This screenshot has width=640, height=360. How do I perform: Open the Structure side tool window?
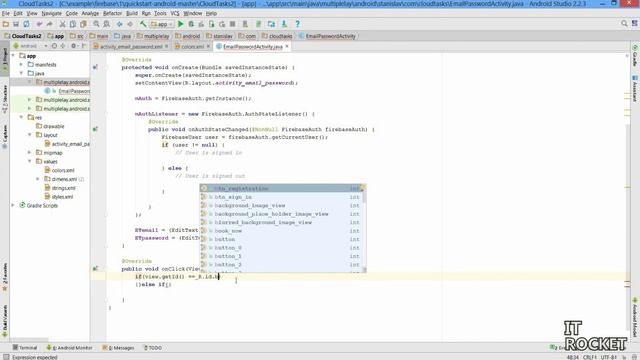(5, 99)
